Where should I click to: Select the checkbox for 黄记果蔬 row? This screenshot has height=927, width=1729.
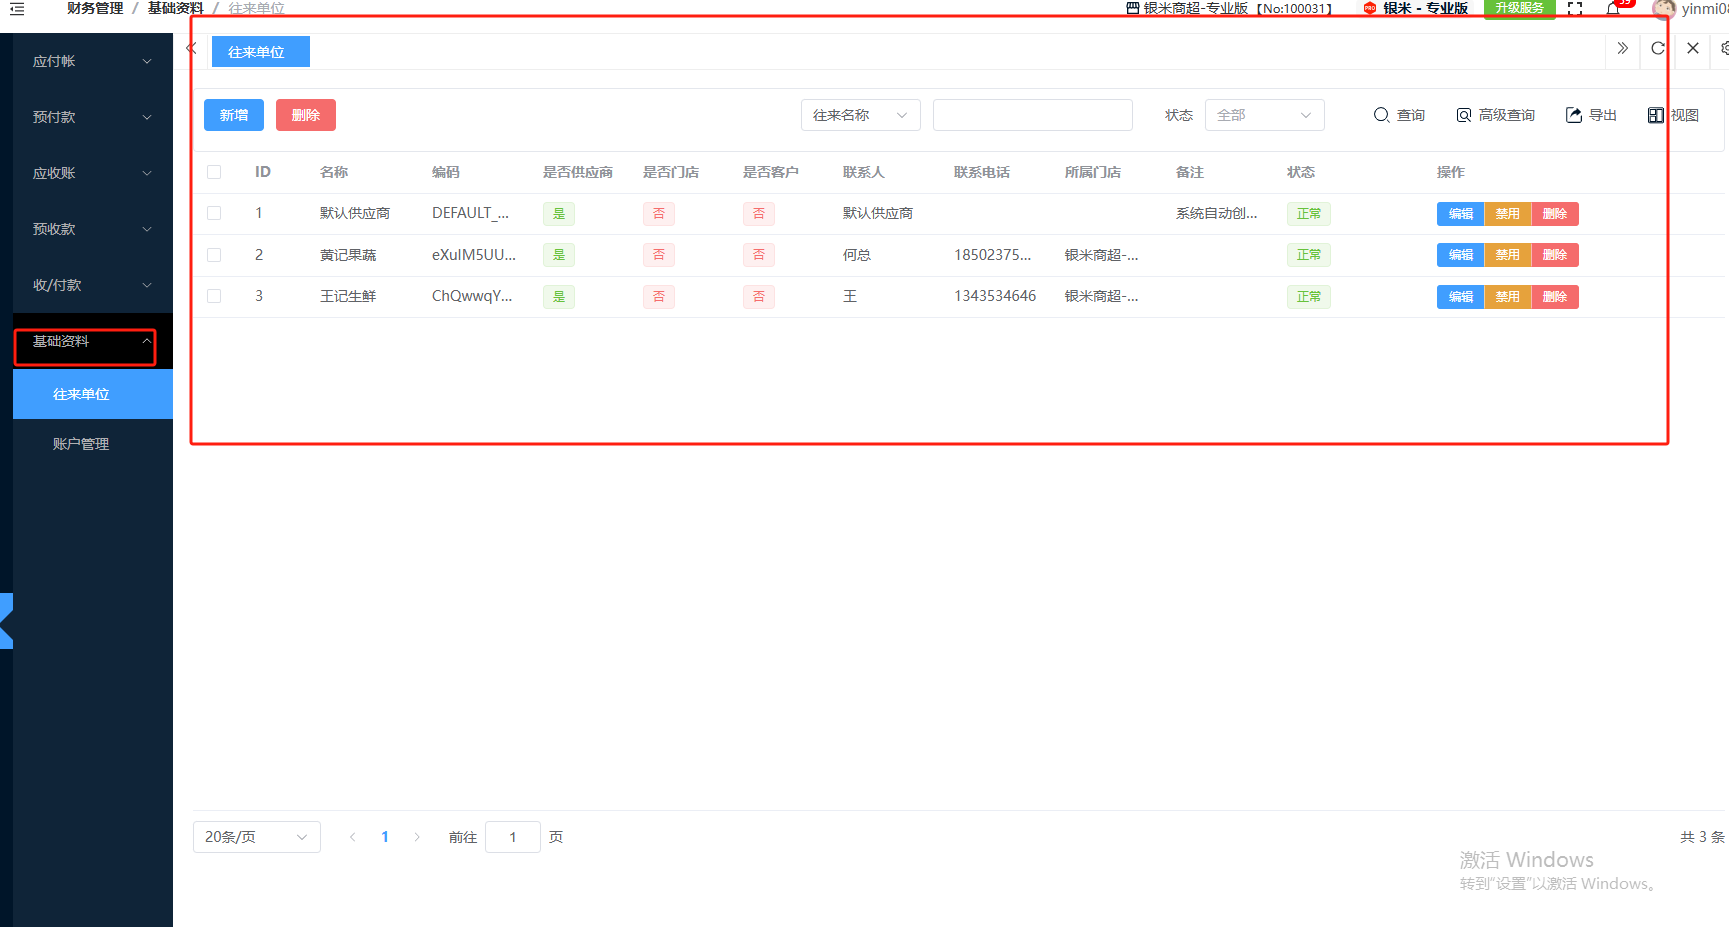tap(214, 255)
